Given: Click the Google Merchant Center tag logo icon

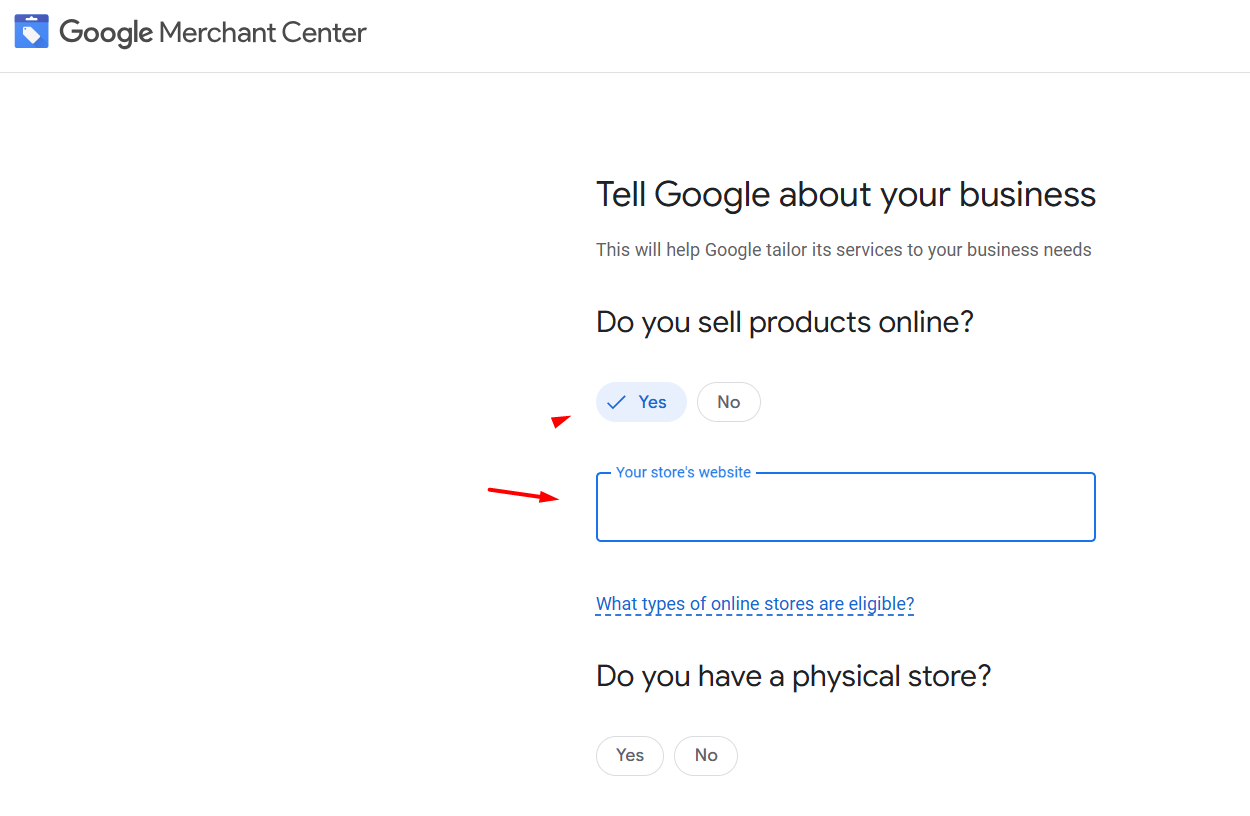Looking at the screenshot, I should point(31,32).
